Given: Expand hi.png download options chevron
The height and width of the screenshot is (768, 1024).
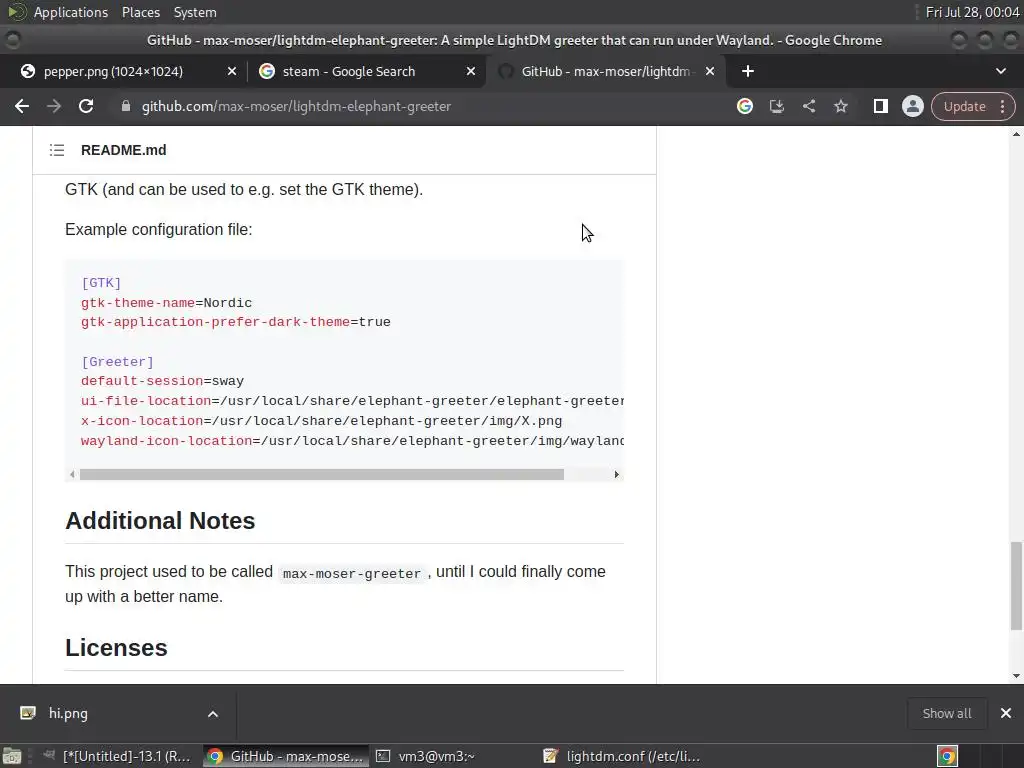Looking at the screenshot, I should 213,714.
